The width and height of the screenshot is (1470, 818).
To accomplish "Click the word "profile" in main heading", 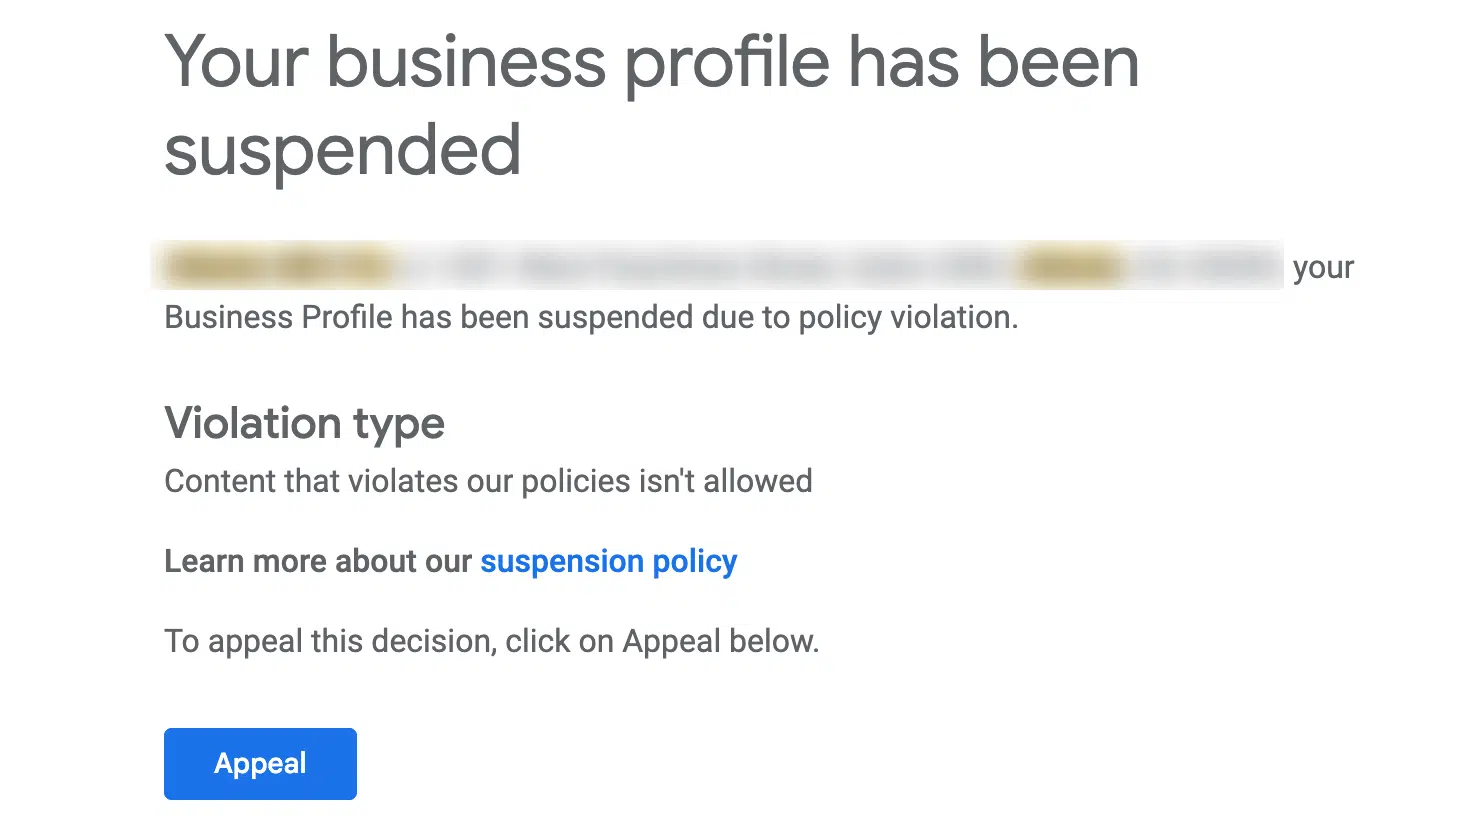I will coord(727,62).
